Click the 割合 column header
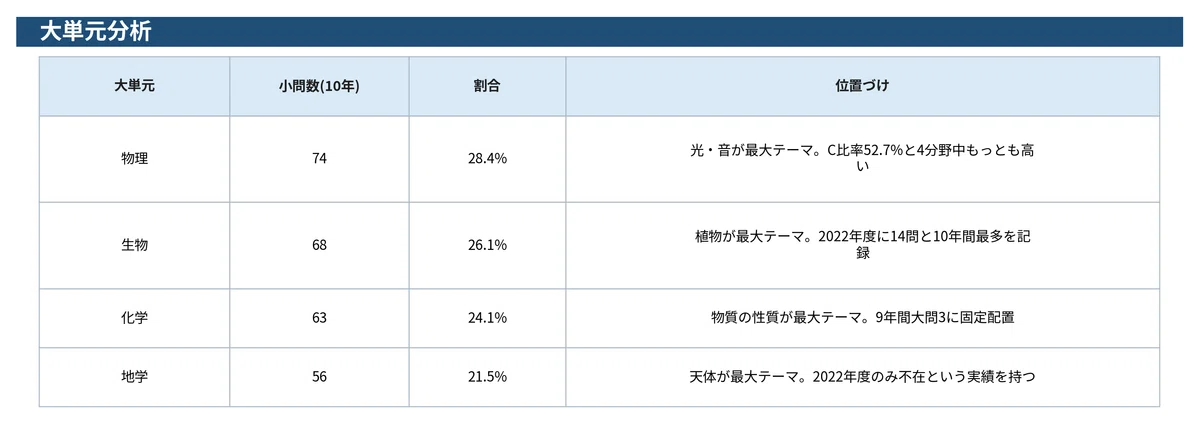1200x434 pixels. 487,86
